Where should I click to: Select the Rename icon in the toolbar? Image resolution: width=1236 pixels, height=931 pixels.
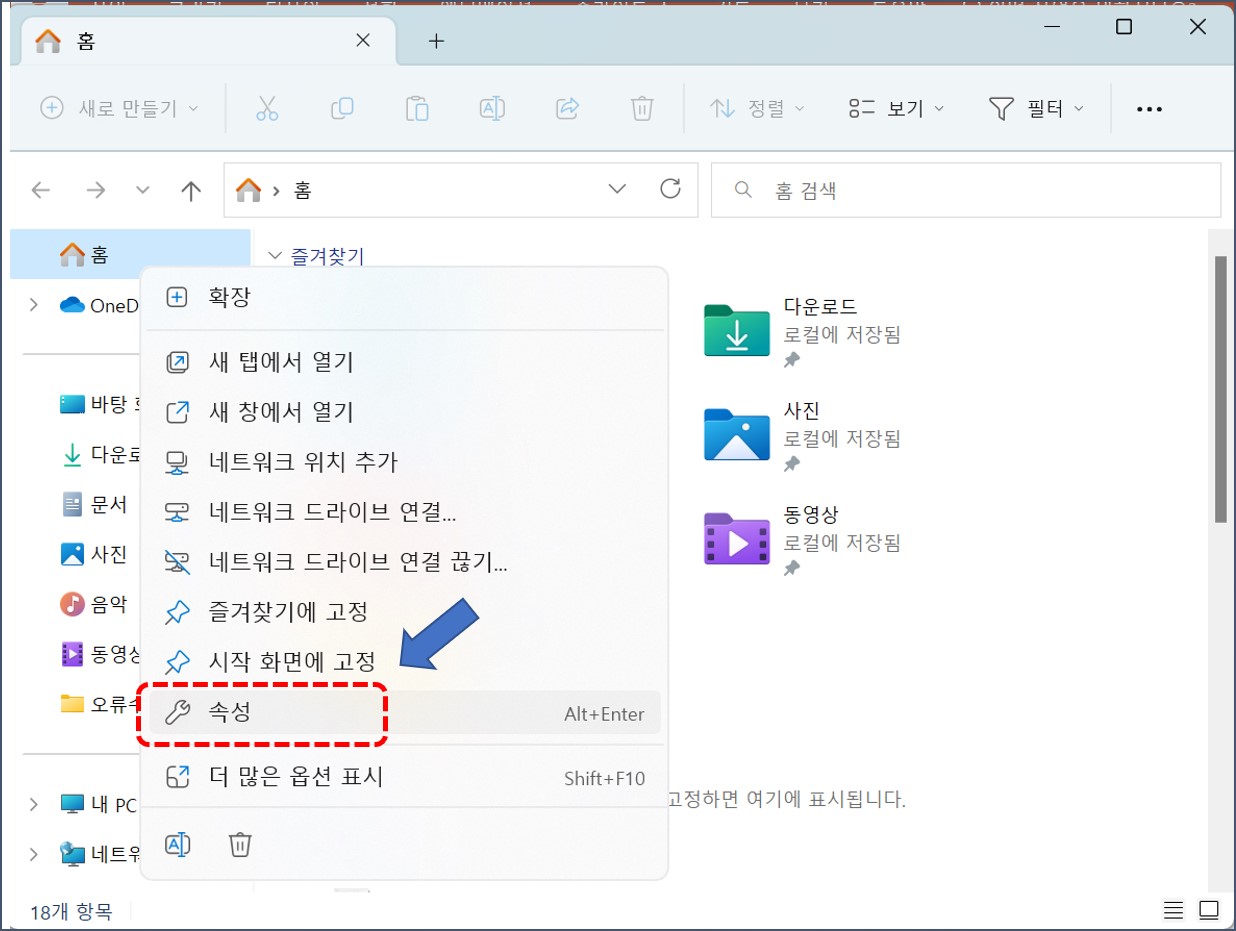[x=492, y=109]
